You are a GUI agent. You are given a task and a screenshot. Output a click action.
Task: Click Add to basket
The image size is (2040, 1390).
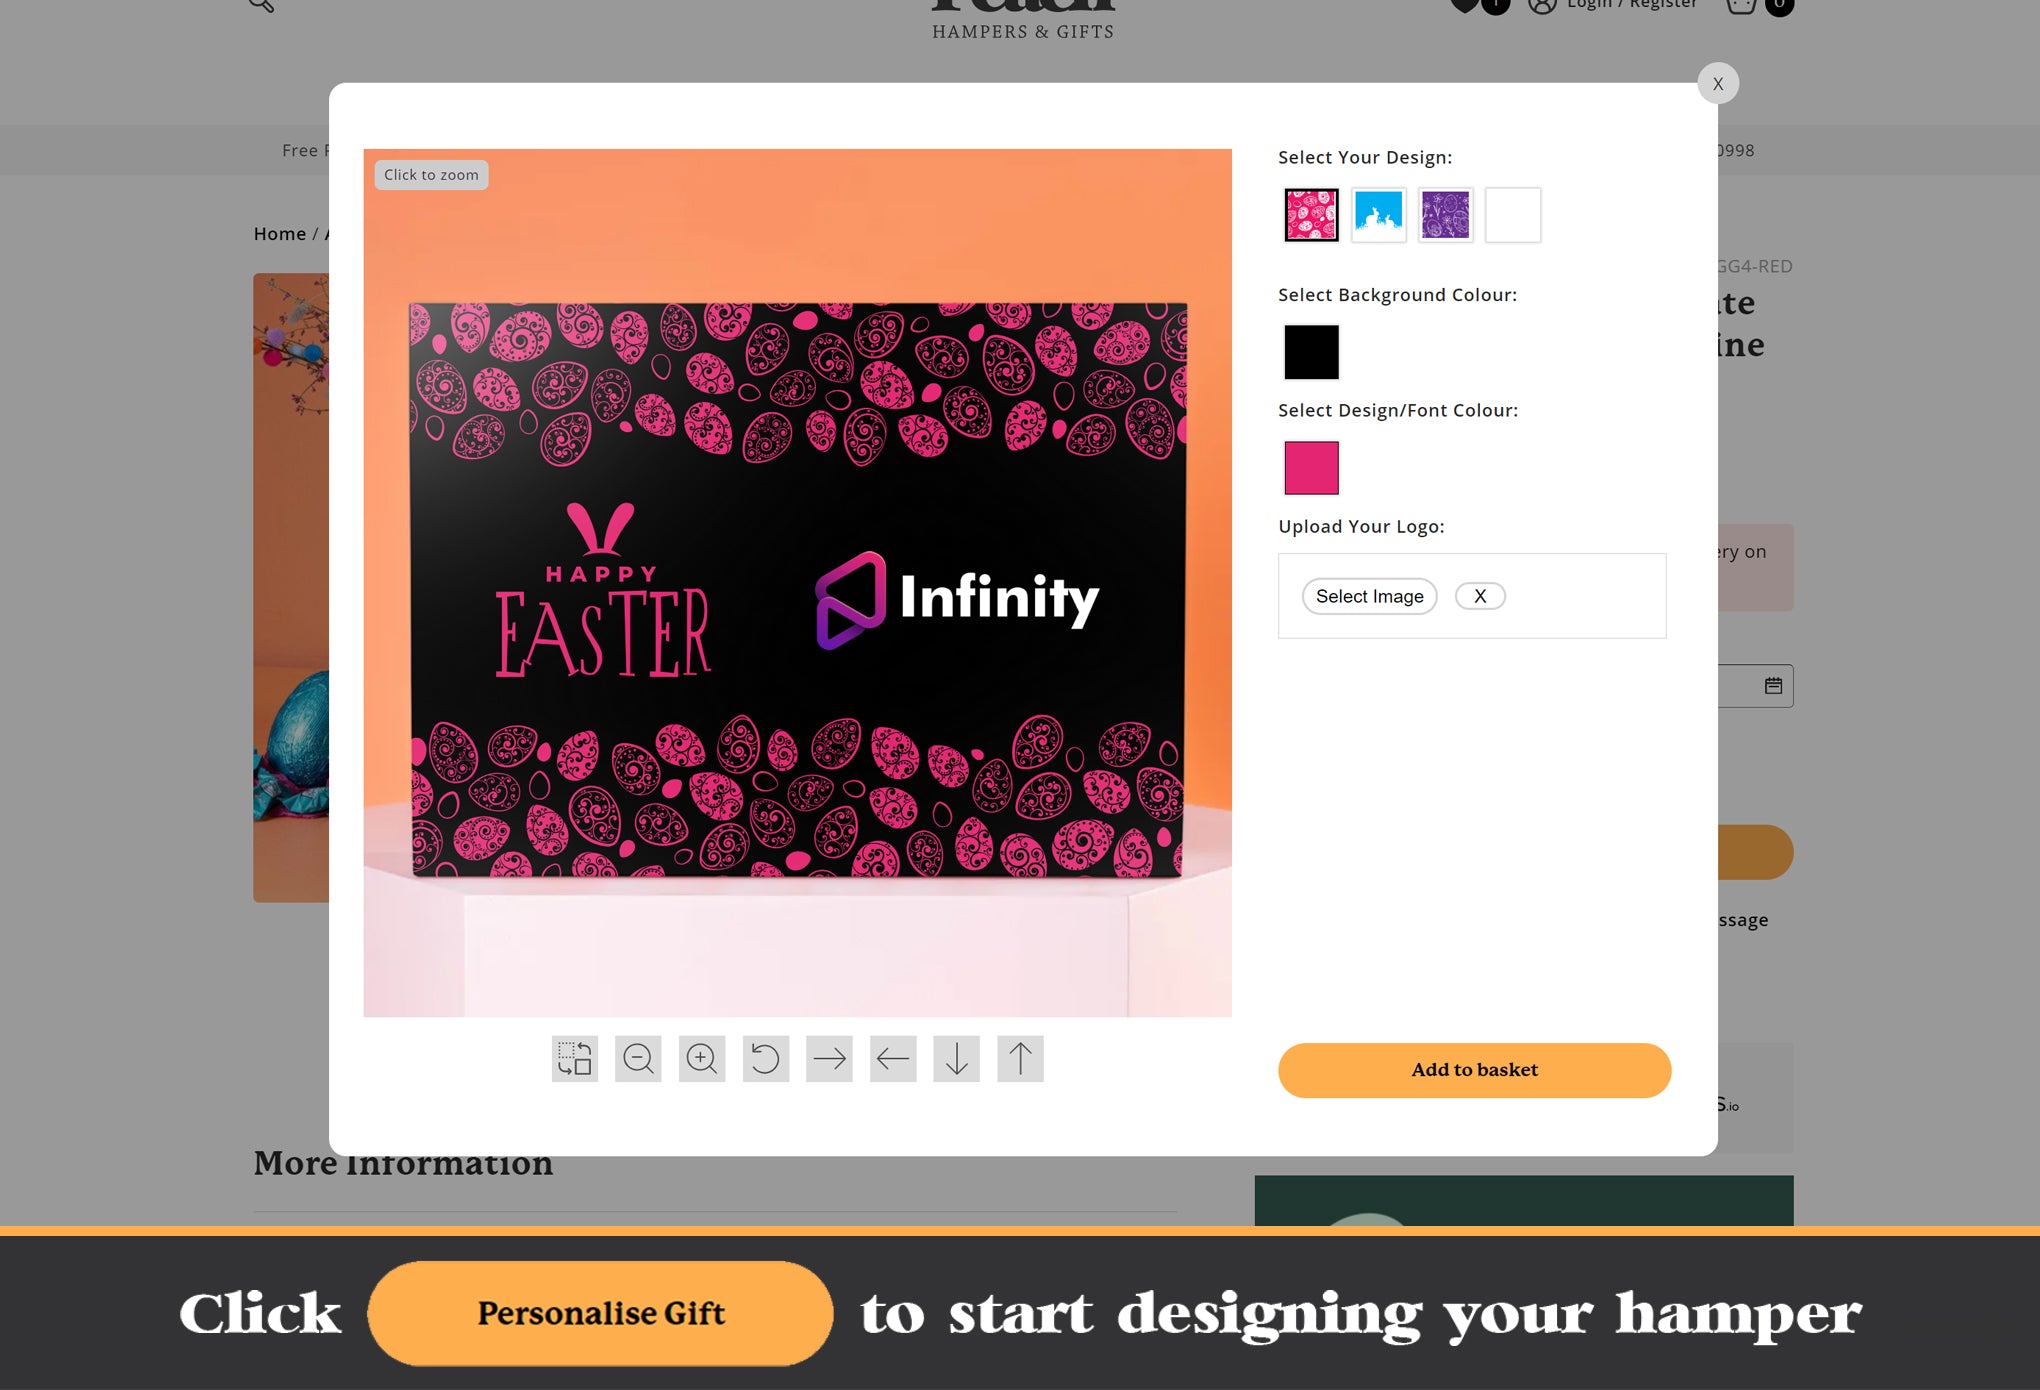click(x=1474, y=1070)
